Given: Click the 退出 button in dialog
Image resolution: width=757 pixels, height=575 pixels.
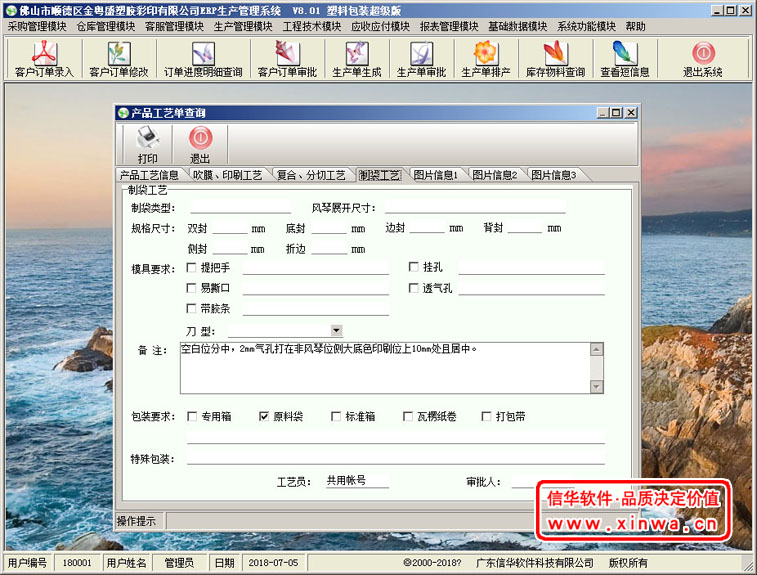Looking at the screenshot, I should (200, 144).
